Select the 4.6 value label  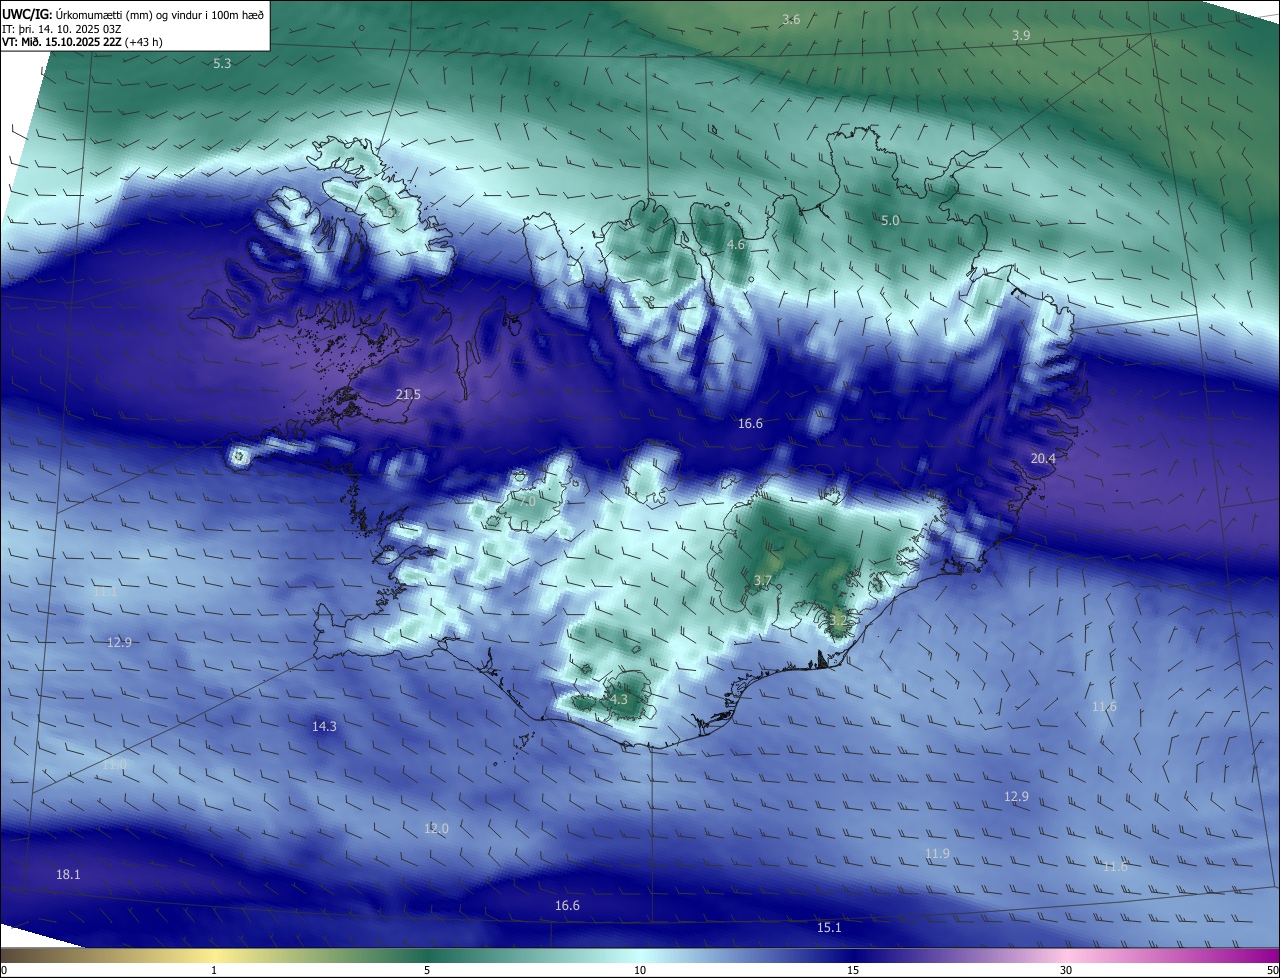(736, 245)
